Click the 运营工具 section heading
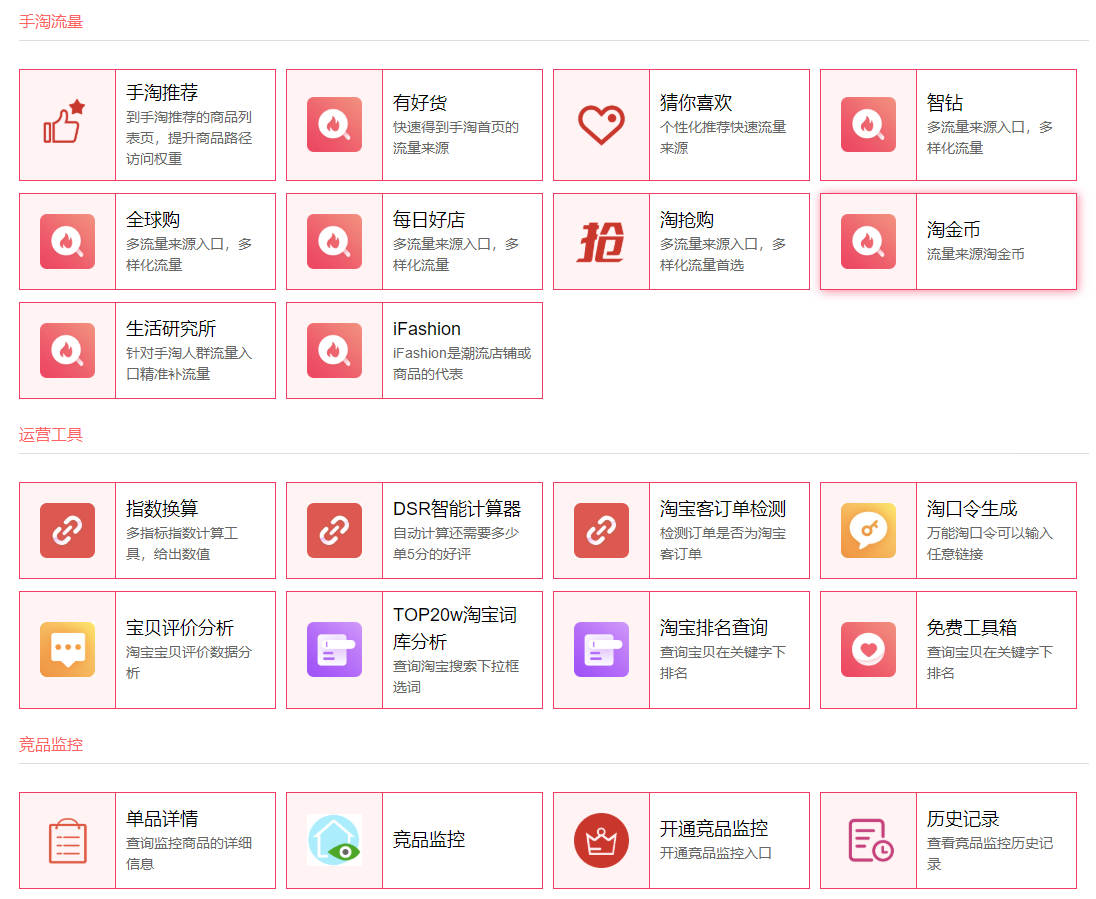1096x899 pixels. coord(51,435)
